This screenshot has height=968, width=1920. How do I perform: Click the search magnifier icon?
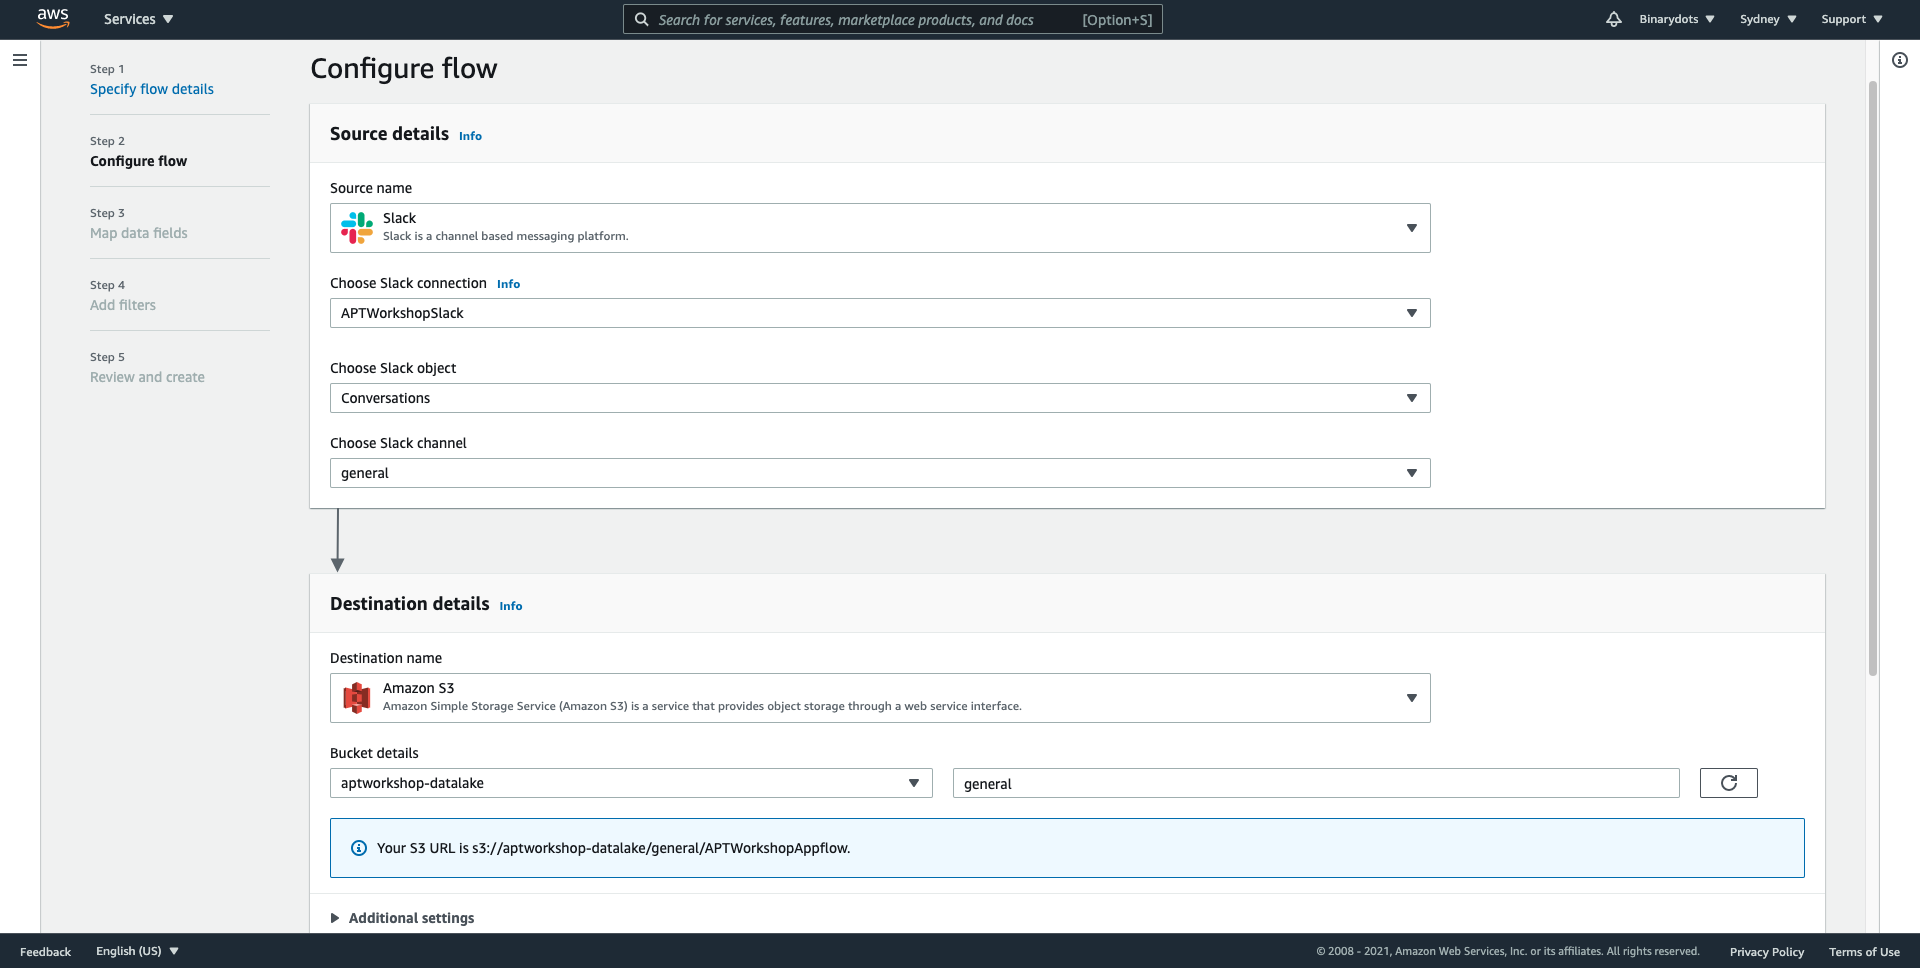pyautogui.click(x=642, y=19)
